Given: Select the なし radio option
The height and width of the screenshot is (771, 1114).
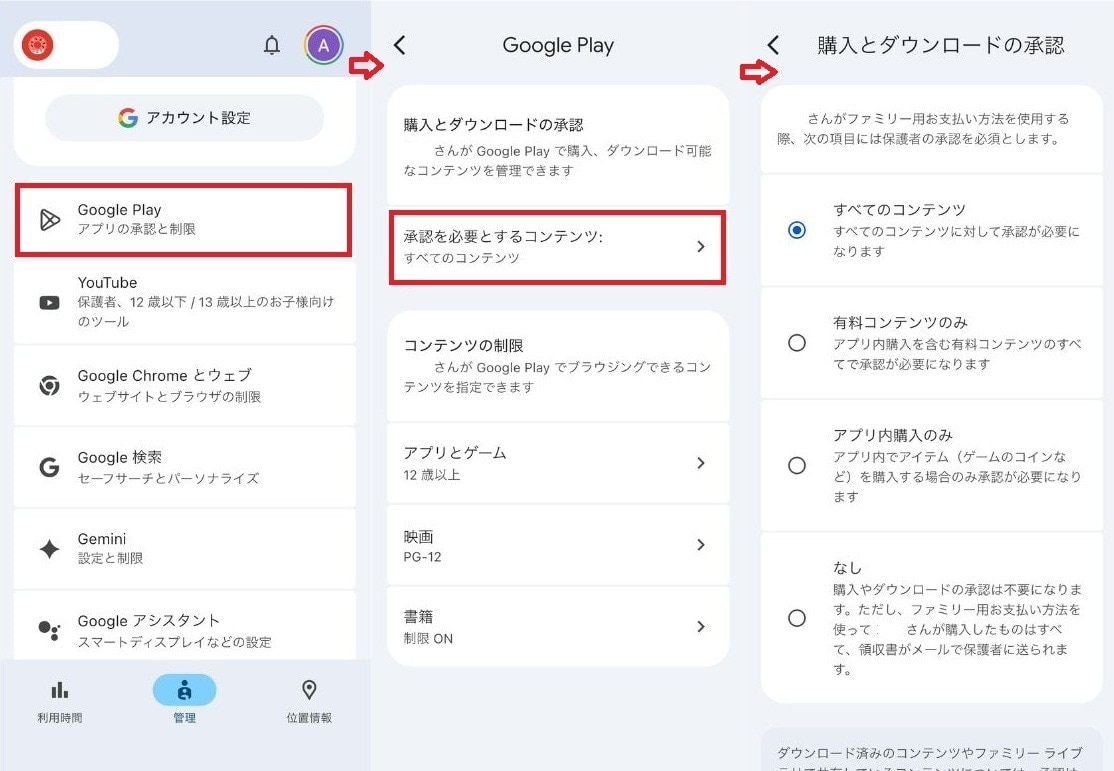Looking at the screenshot, I should [x=797, y=618].
